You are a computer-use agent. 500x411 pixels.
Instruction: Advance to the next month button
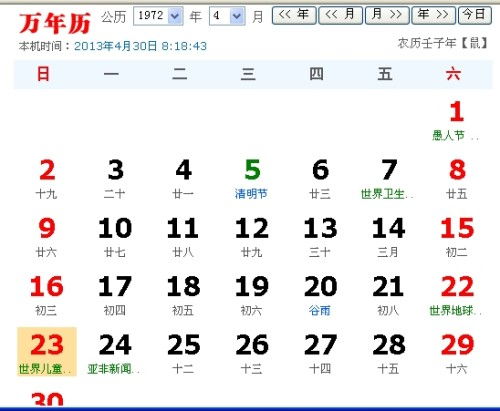[387, 15]
